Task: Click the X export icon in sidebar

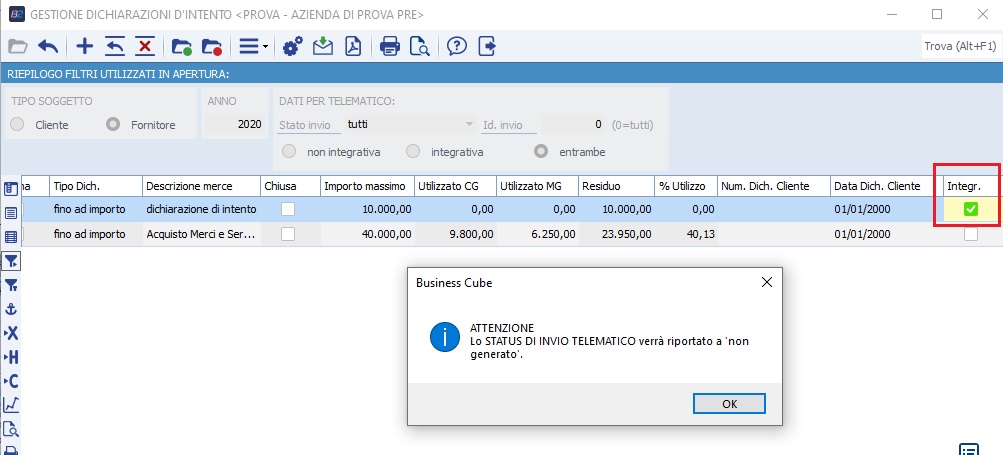Action: [x=11, y=333]
